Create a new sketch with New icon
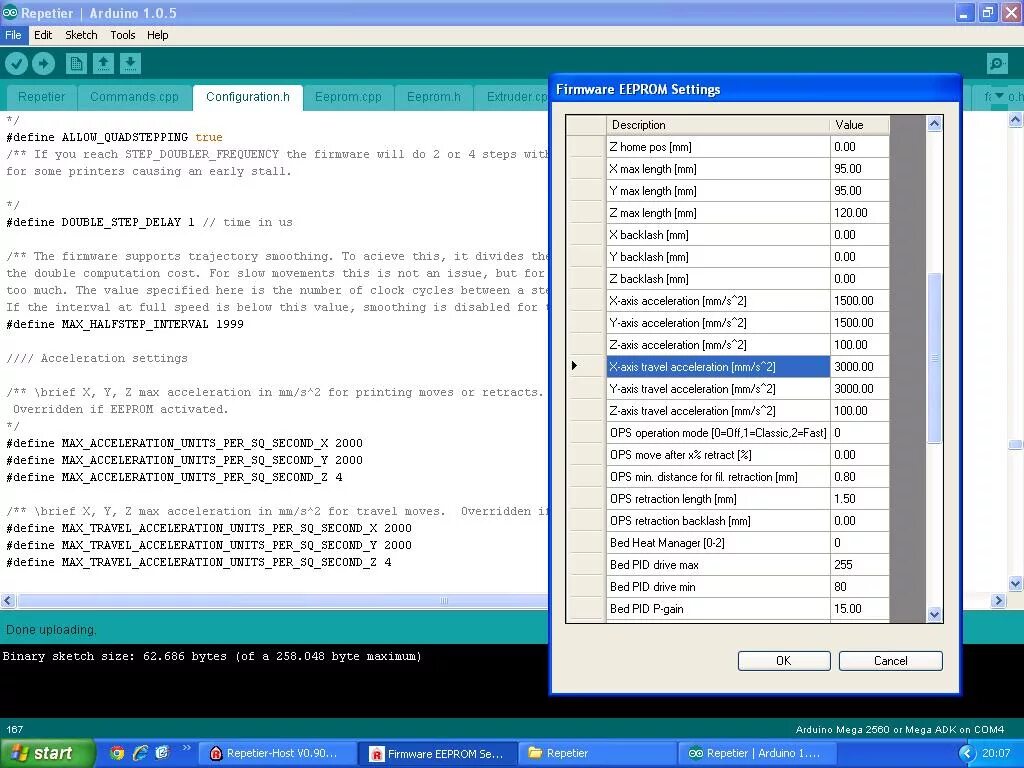 [76, 63]
